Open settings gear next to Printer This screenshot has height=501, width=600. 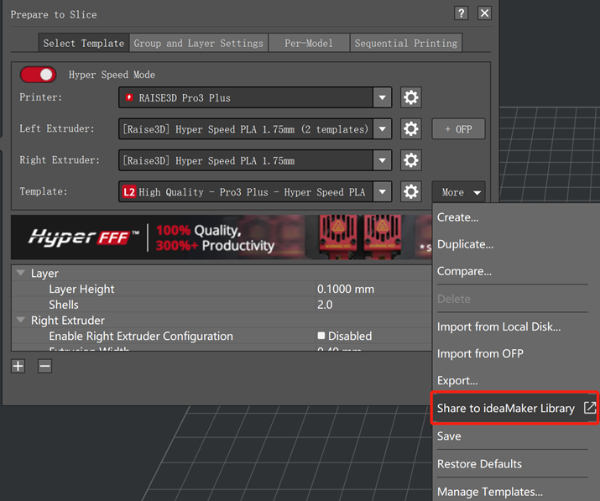point(410,98)
